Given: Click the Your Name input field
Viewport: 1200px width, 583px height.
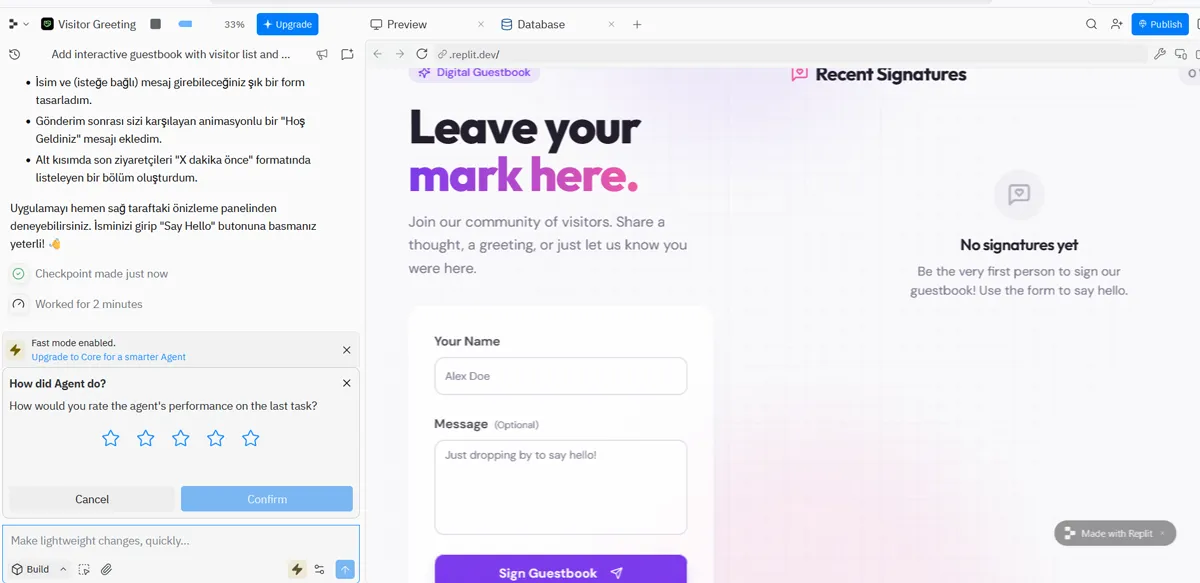Looking at the screenshot, I should click(x=561, y=376).
